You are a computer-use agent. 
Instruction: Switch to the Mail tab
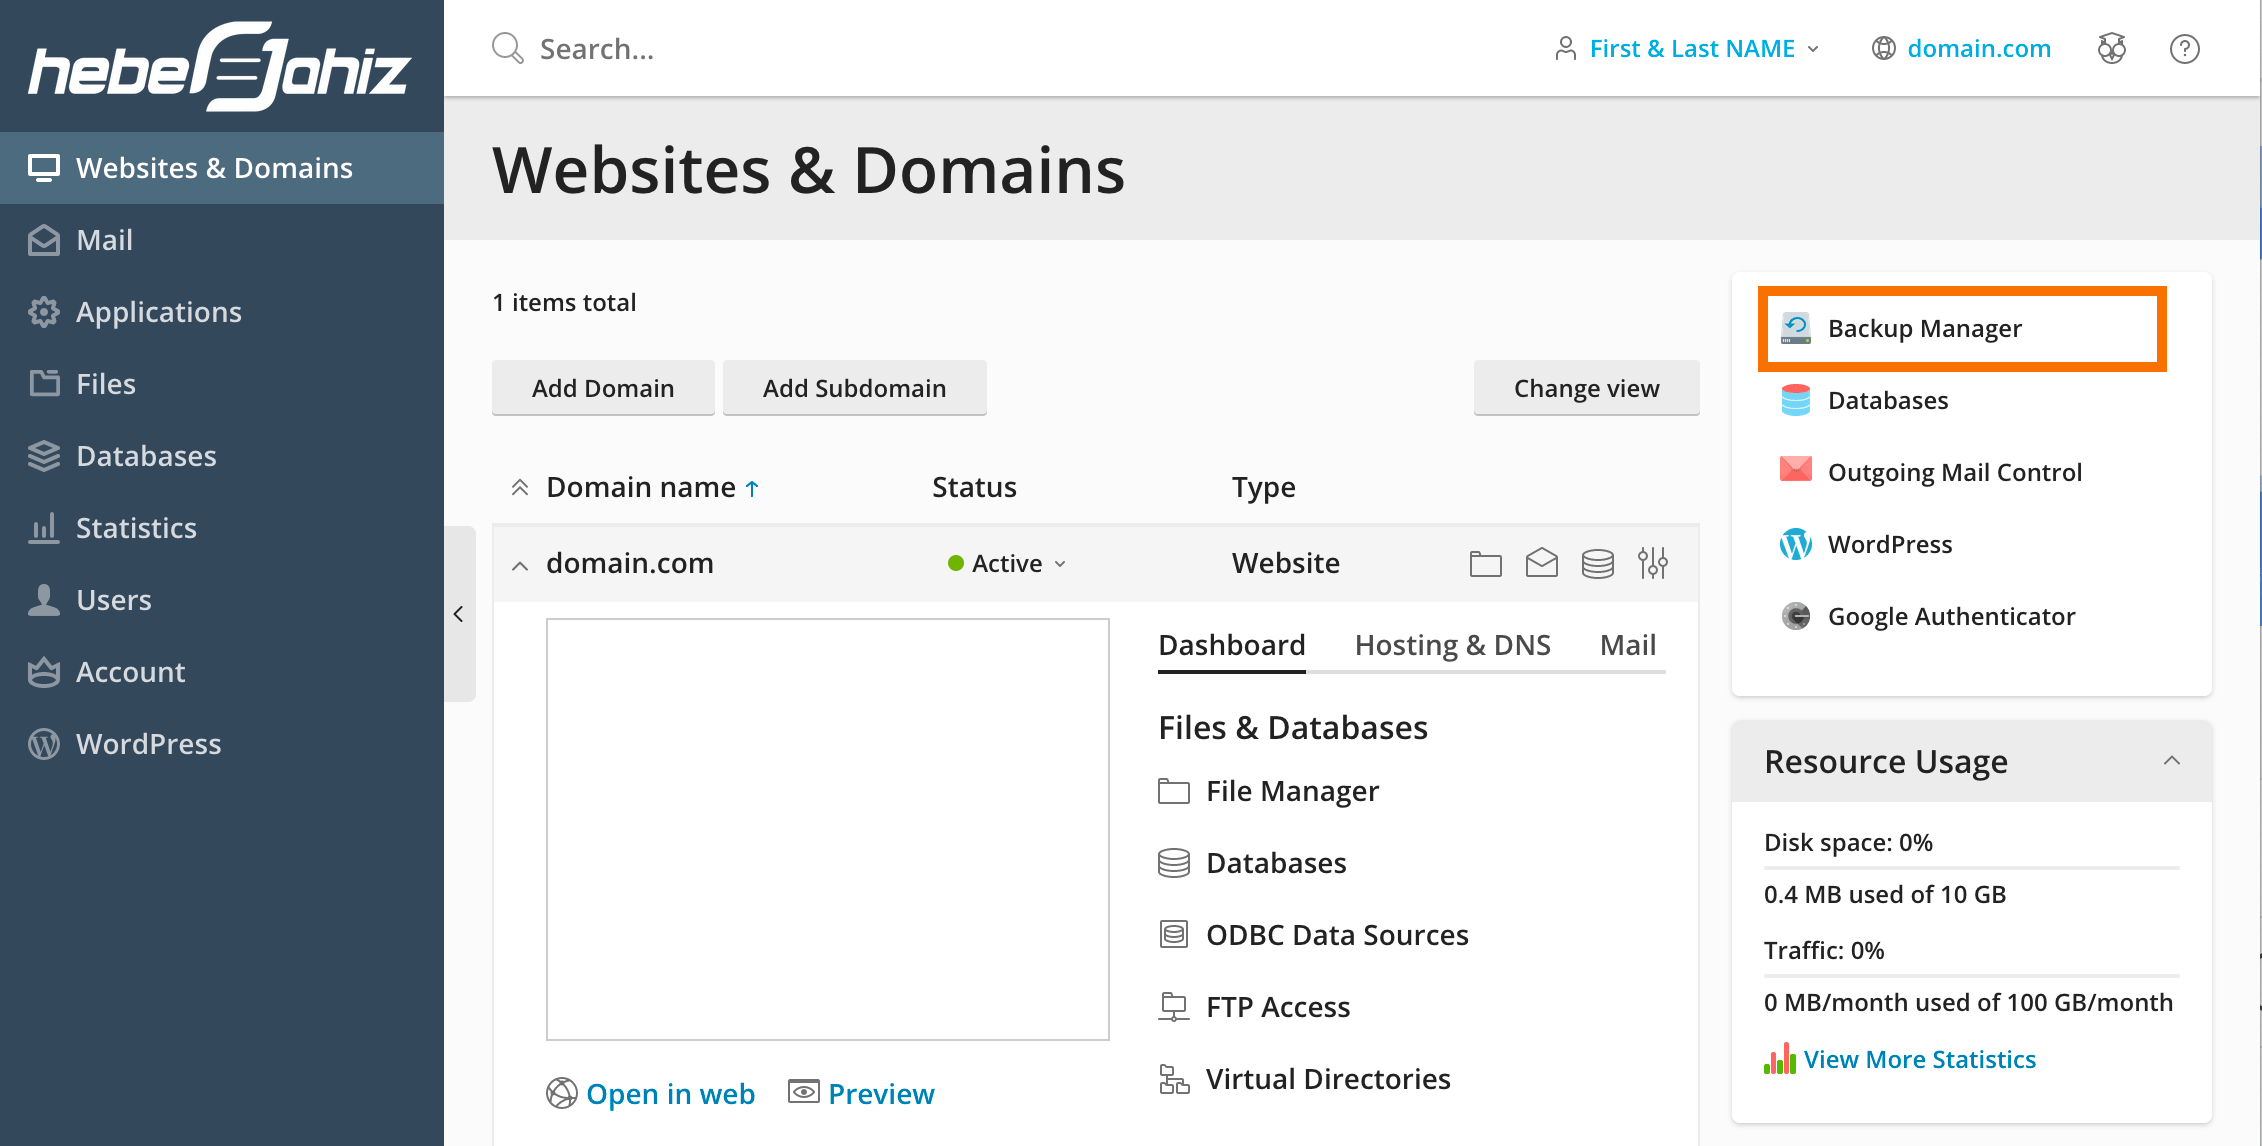coord(1628,646)
